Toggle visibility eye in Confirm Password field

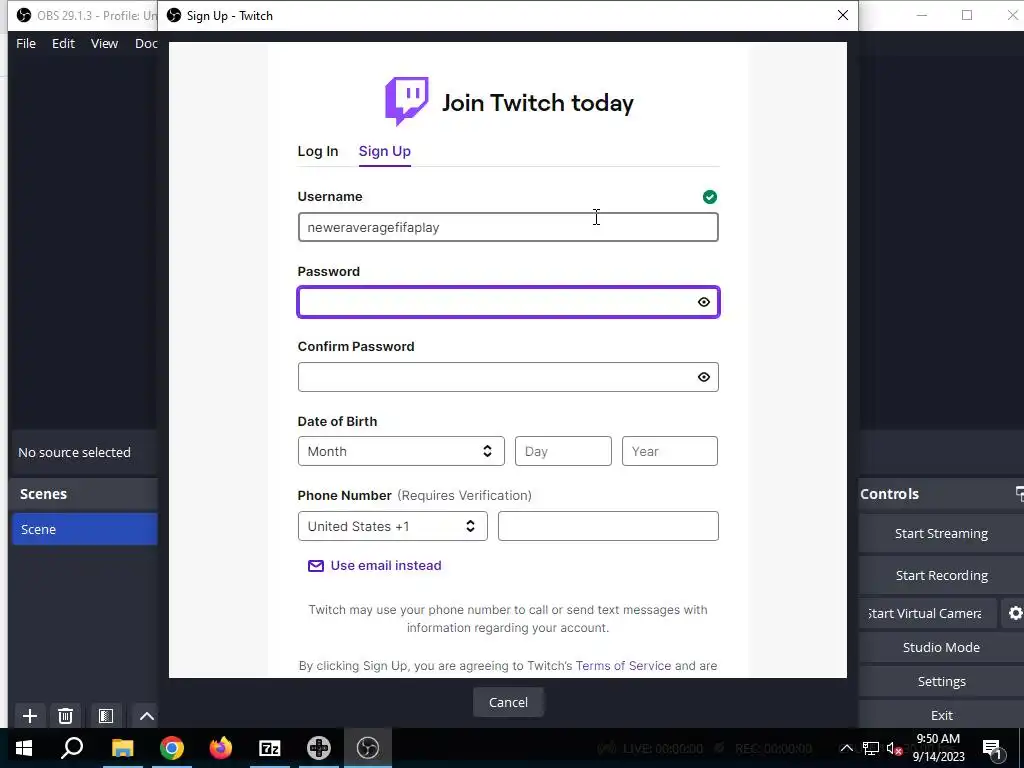click(x=703, y=377)
